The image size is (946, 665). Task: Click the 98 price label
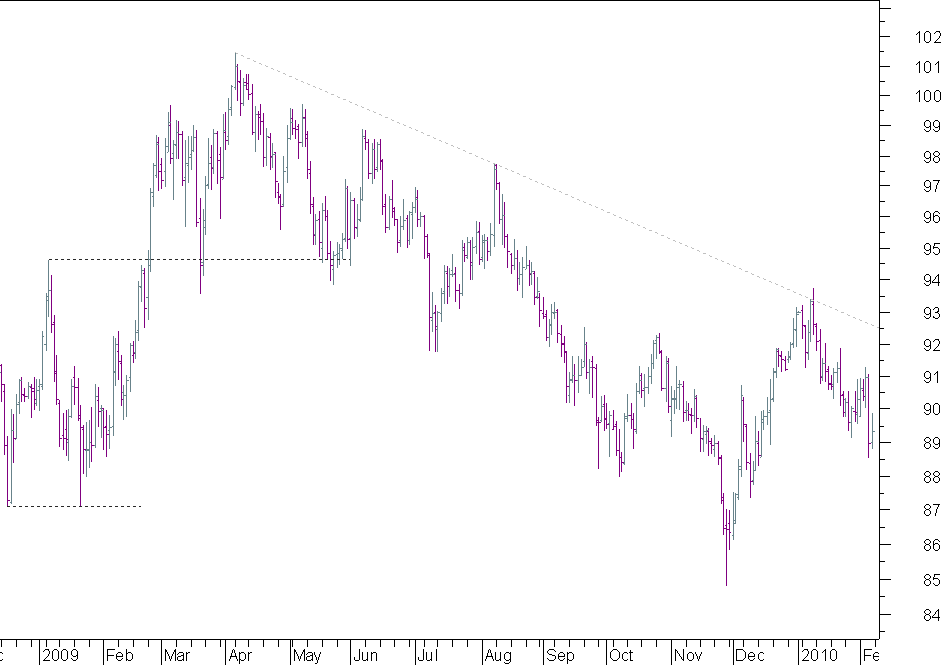point(932,157)
